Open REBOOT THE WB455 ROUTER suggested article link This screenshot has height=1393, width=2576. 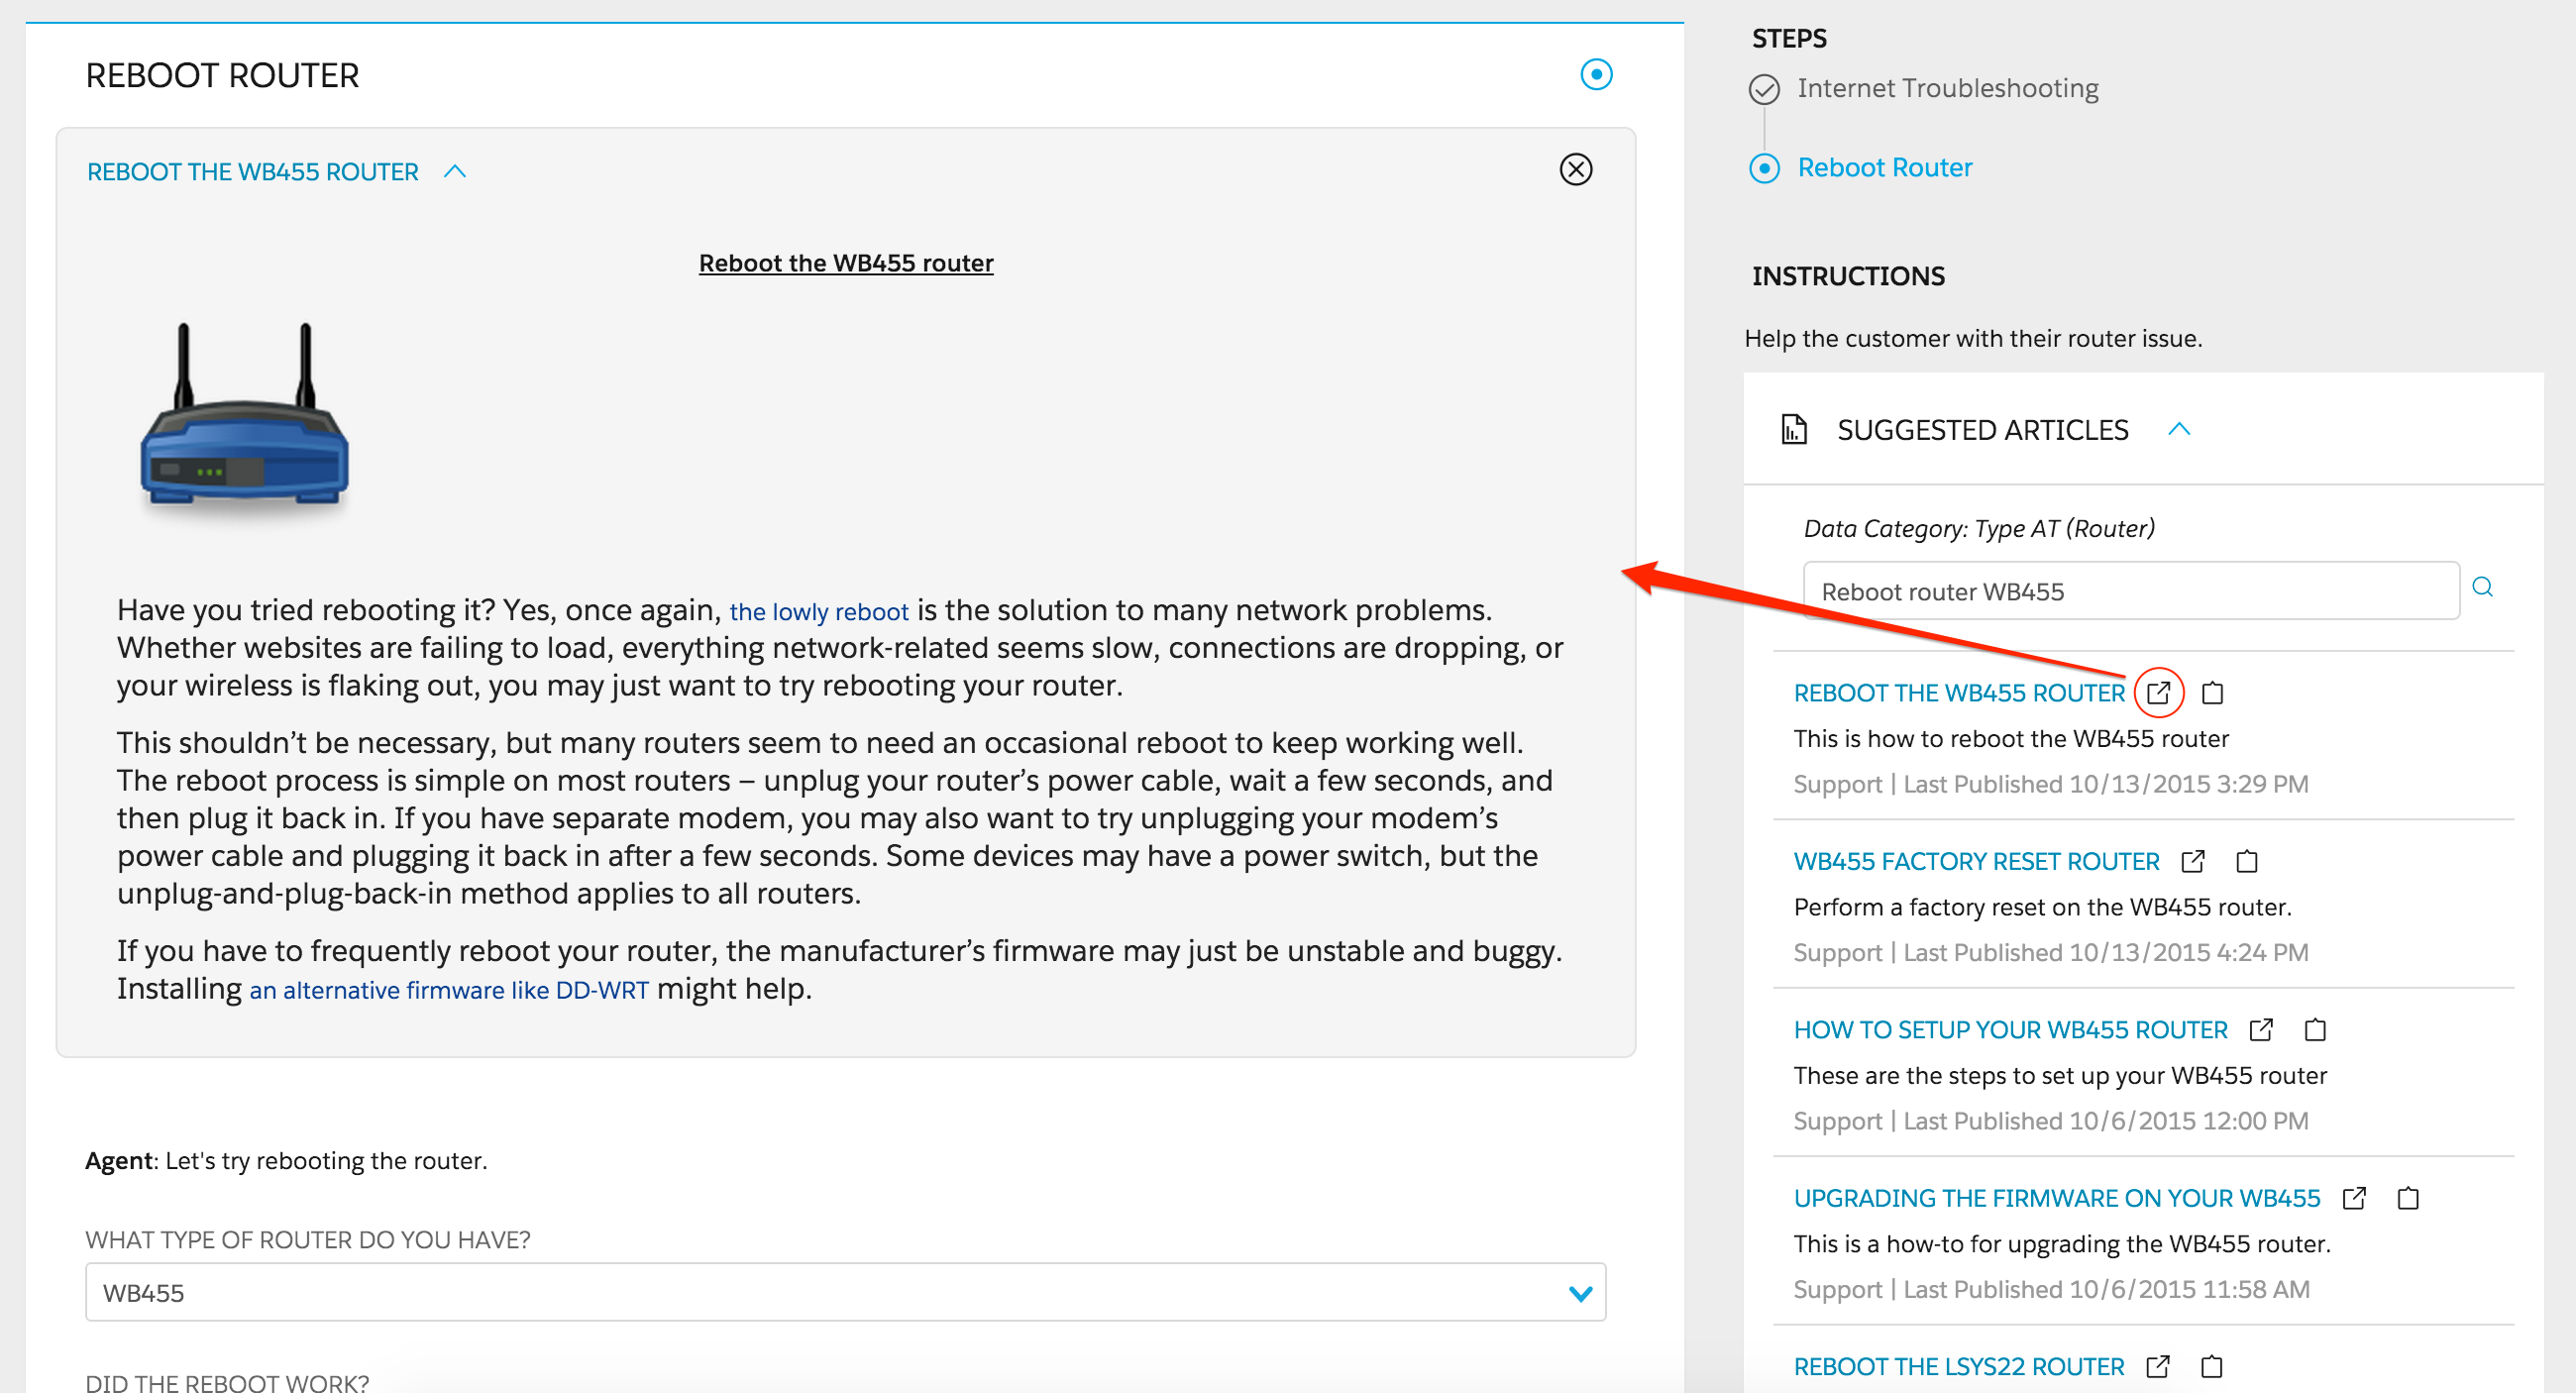(x=1958, y=692)
